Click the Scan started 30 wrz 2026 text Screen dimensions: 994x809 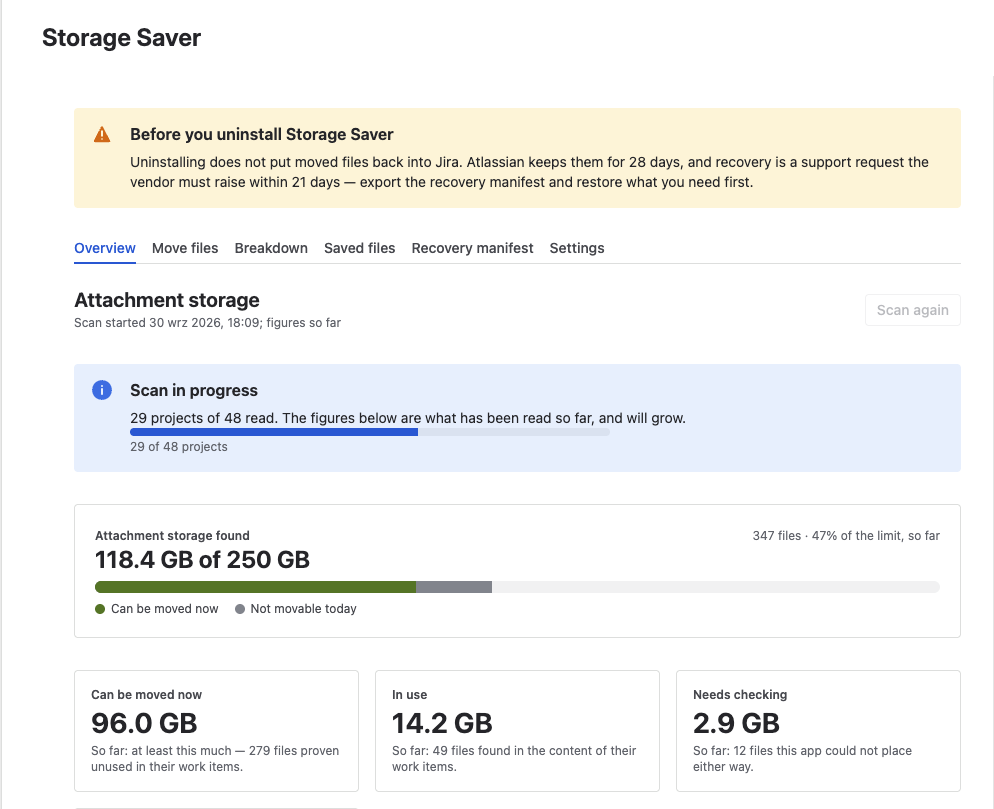coord(207,323)
